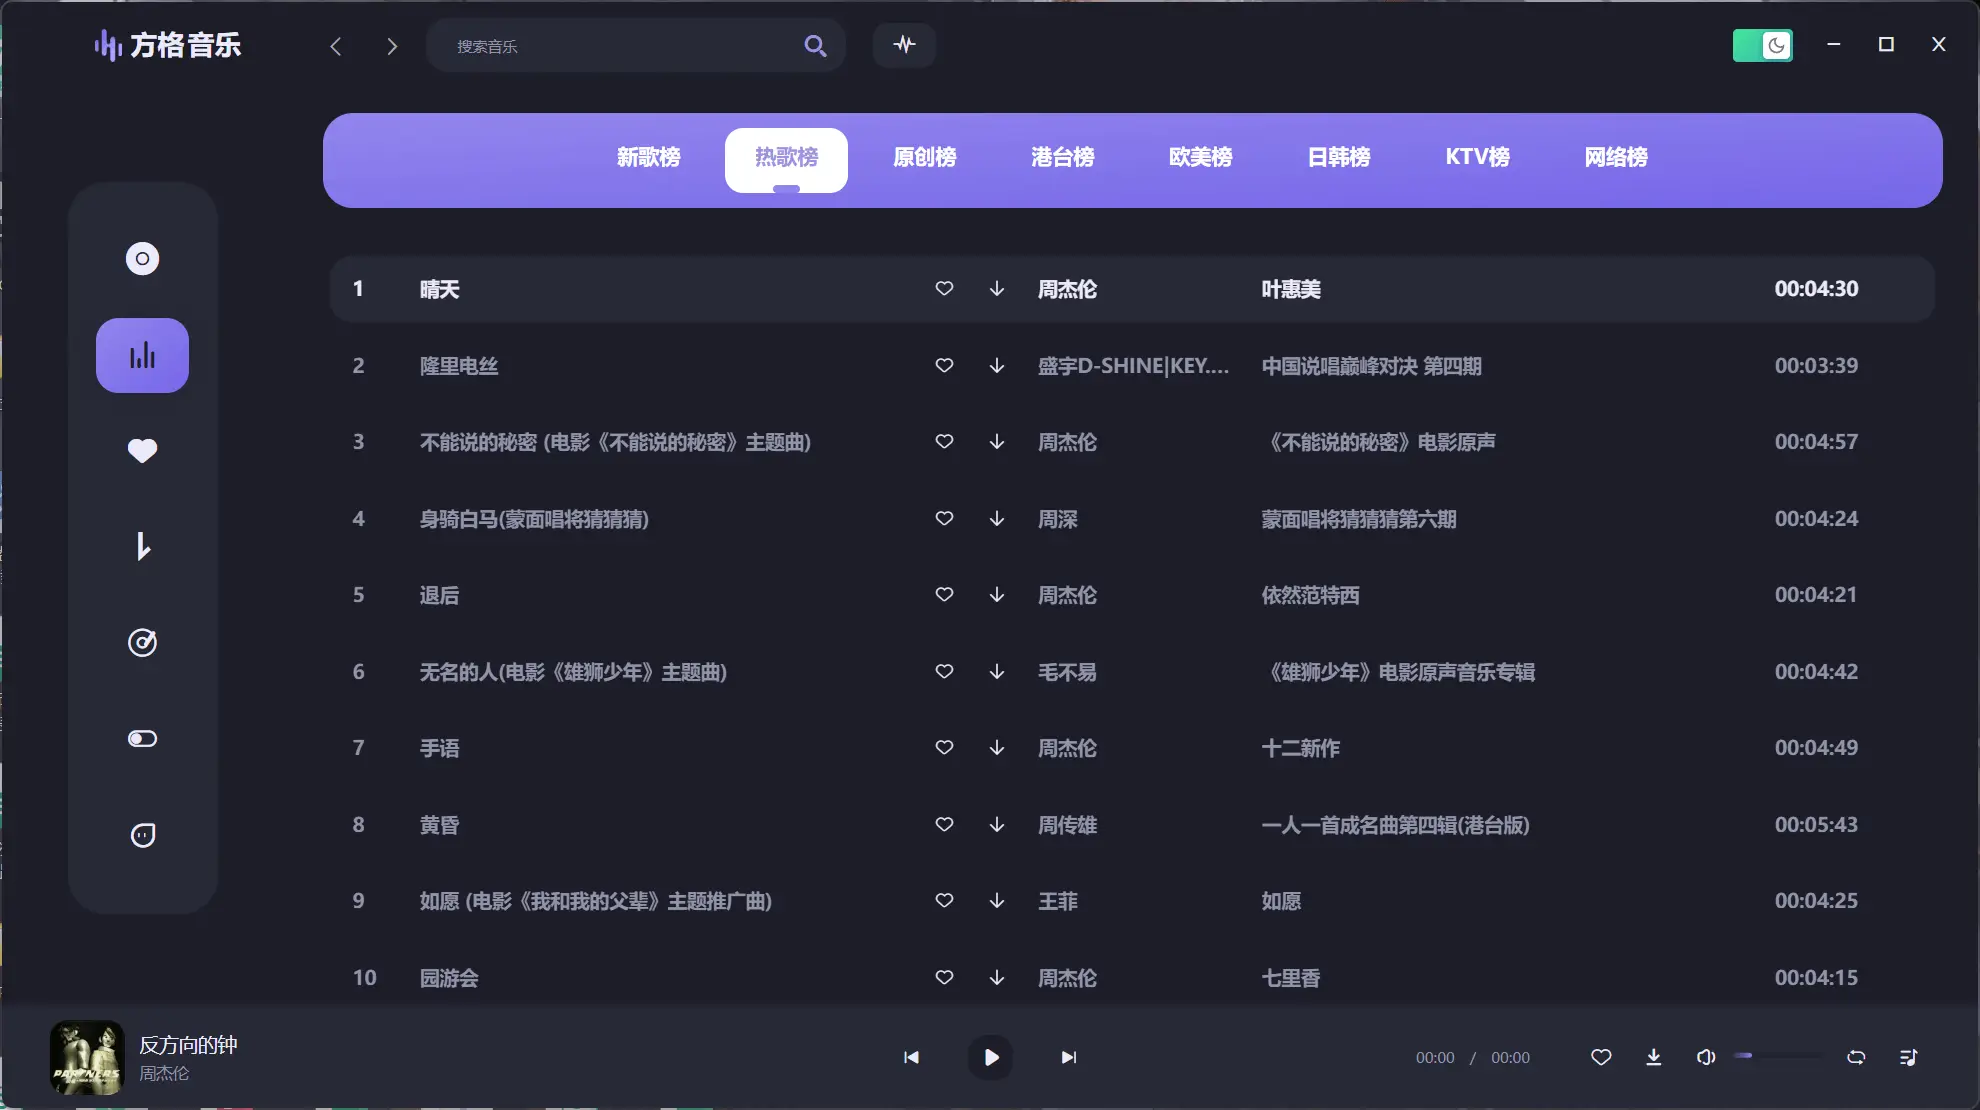
Task: Open the play queue icon in the player bar
Action: (1906, 1057)
